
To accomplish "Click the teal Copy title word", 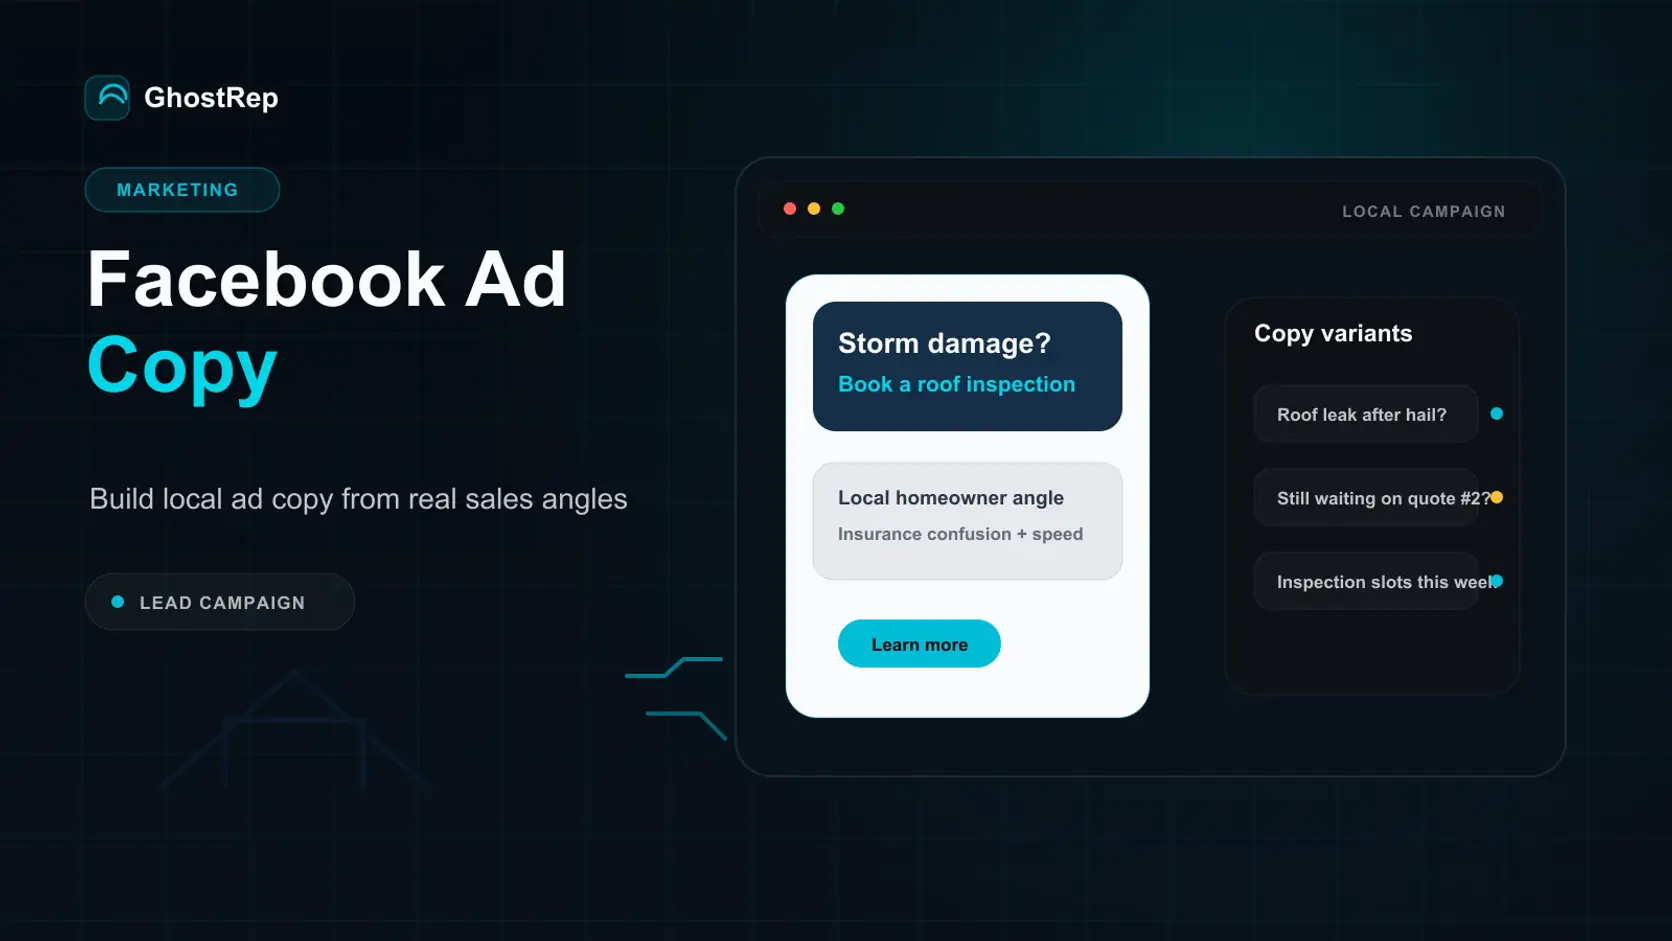I will 182,368.
